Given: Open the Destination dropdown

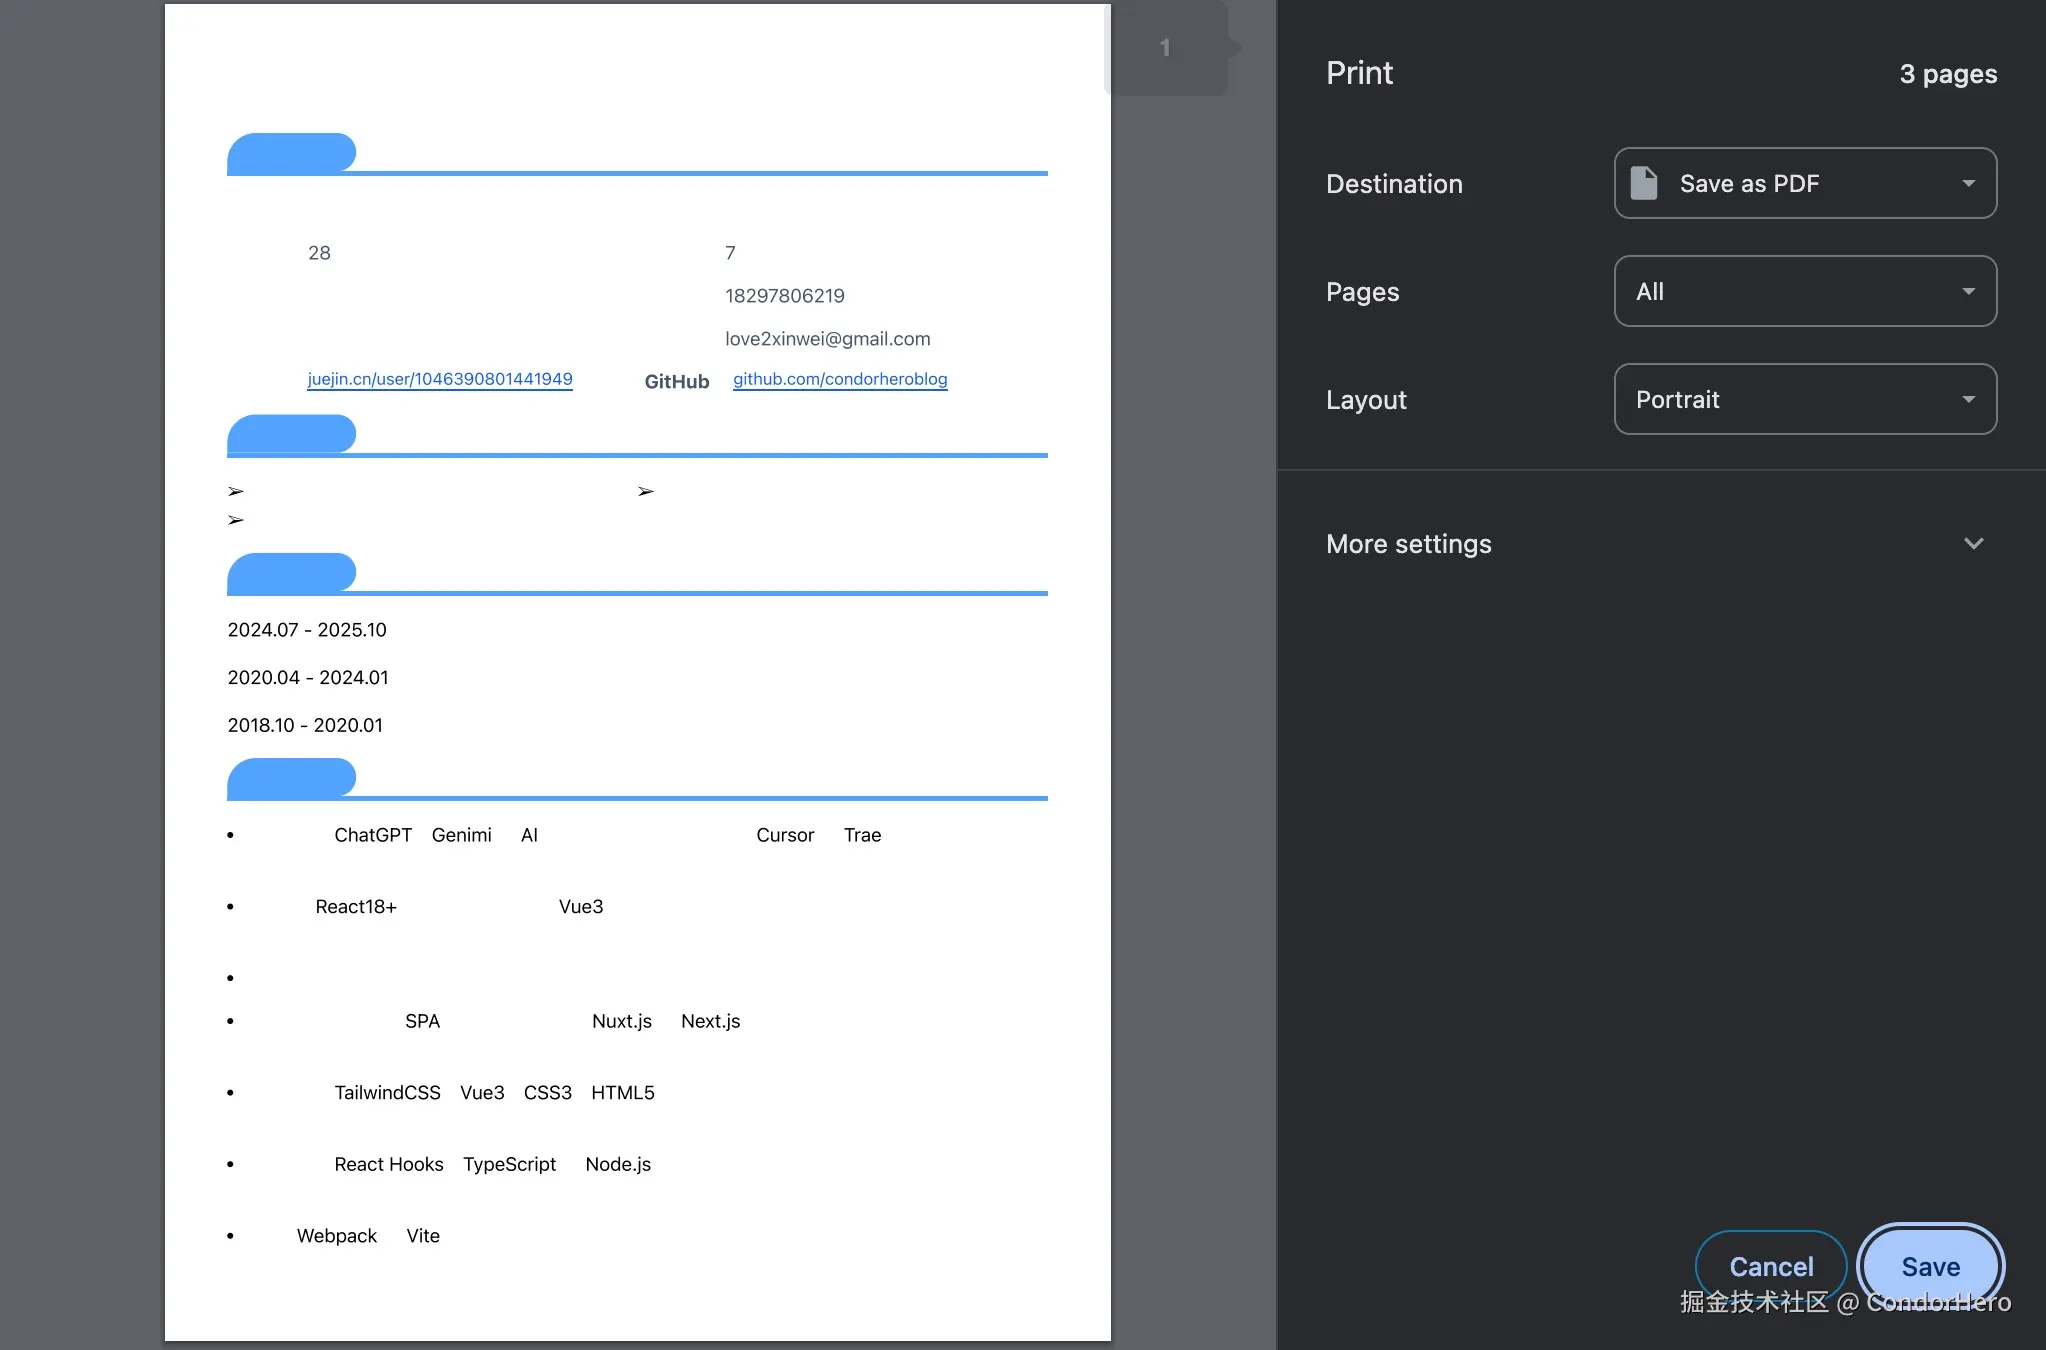Looking at the screenshot, I should click(1804, 183).
